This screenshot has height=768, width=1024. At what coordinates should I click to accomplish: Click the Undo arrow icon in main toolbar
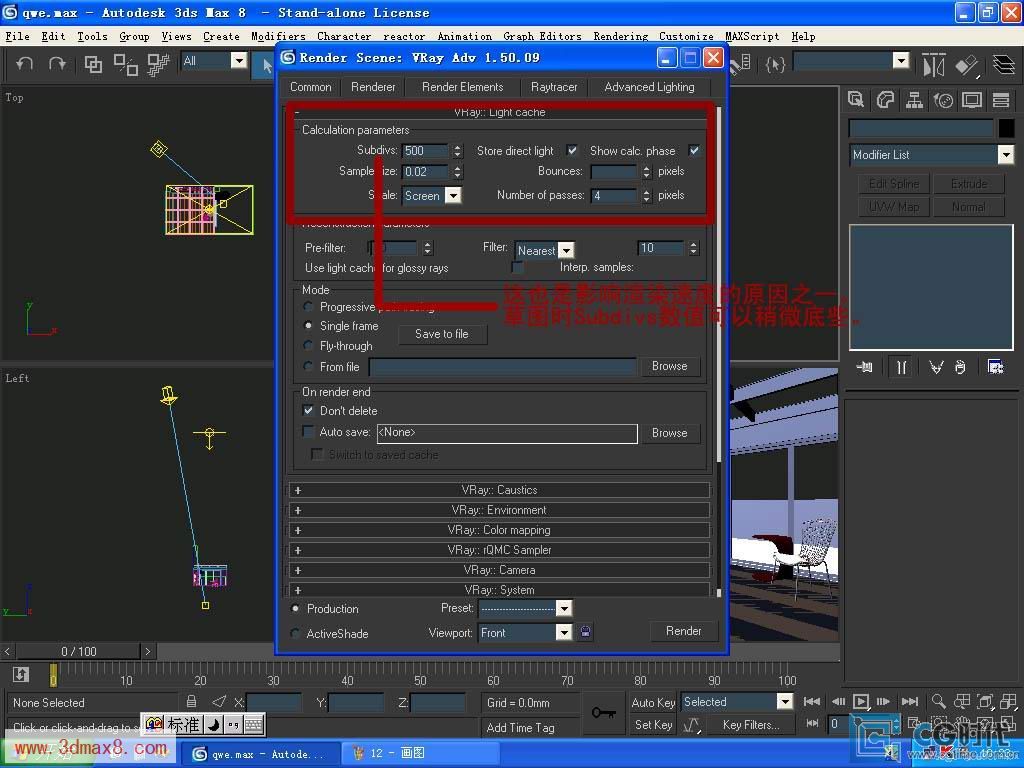(24, 63)
